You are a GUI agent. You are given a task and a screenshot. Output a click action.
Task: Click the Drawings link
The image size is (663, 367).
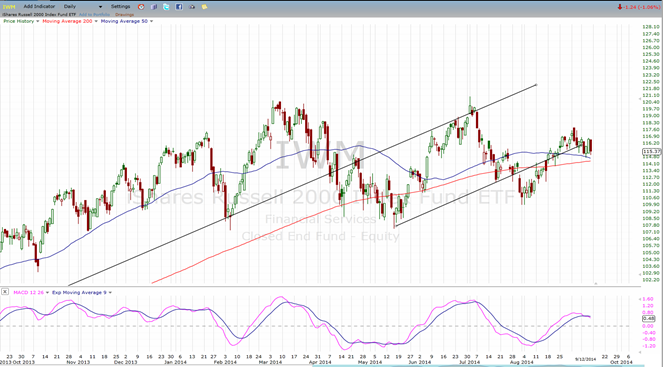(x=124, y=15)
